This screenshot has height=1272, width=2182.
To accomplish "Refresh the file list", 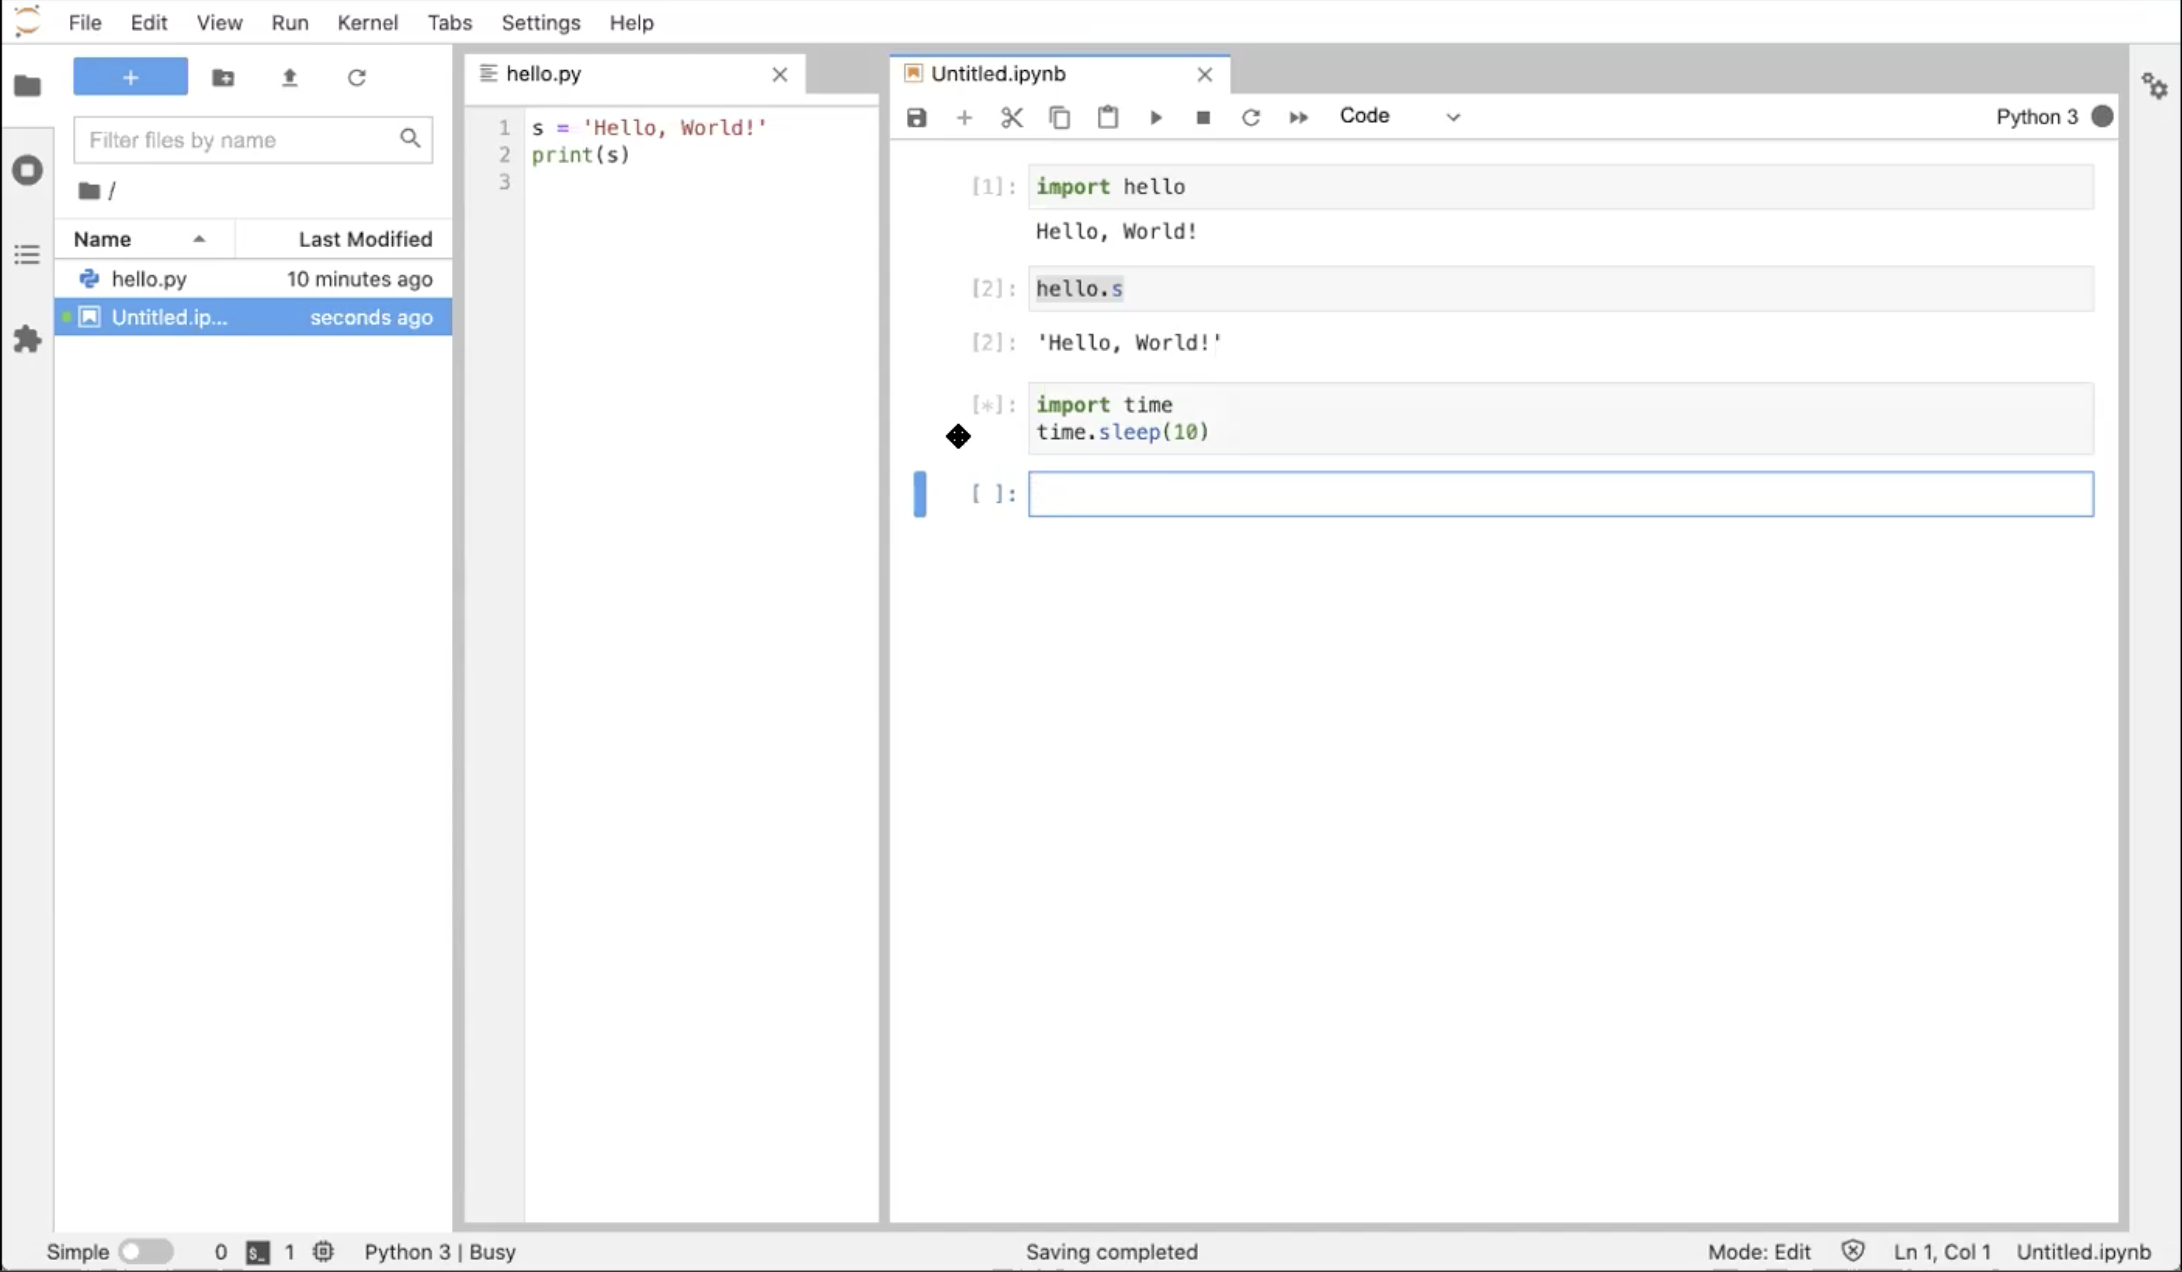I will point(357,78).
